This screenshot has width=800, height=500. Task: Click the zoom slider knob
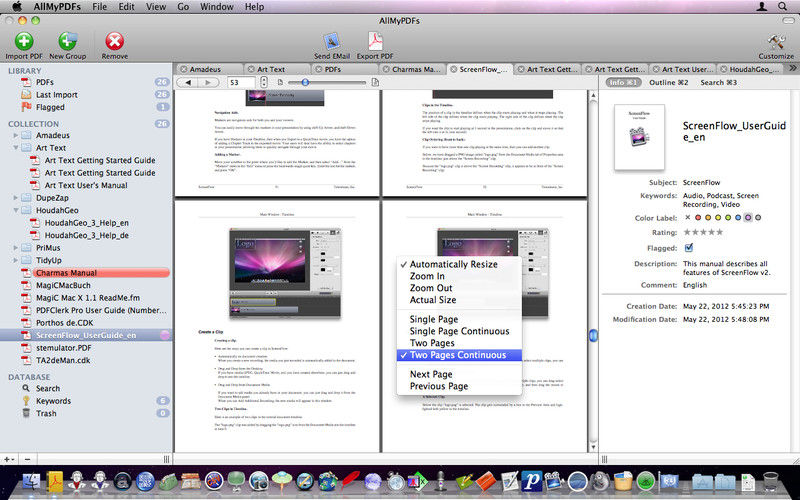(x=305, y=82)
